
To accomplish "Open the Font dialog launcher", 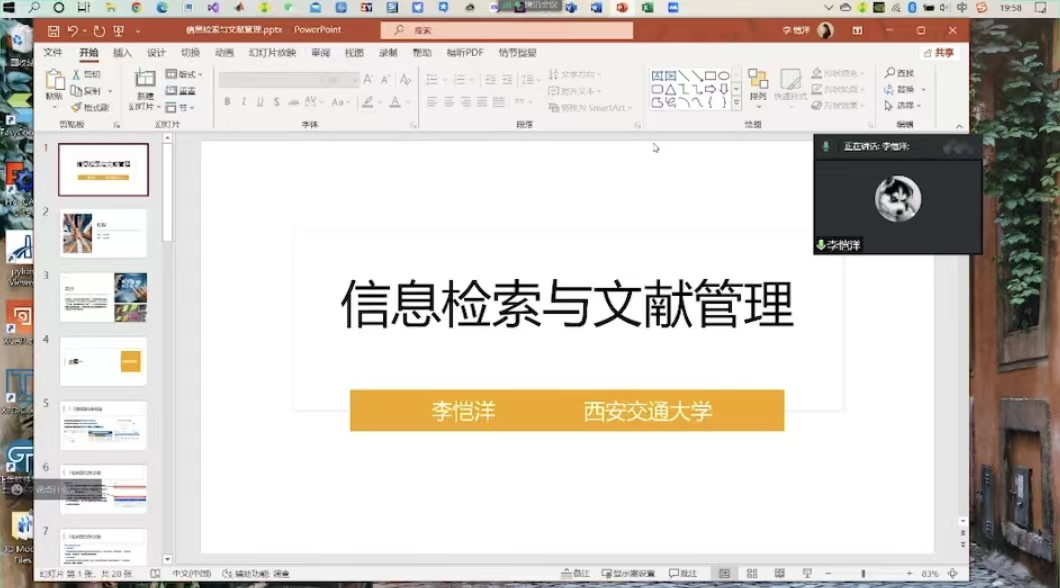I will coord(413,126).
